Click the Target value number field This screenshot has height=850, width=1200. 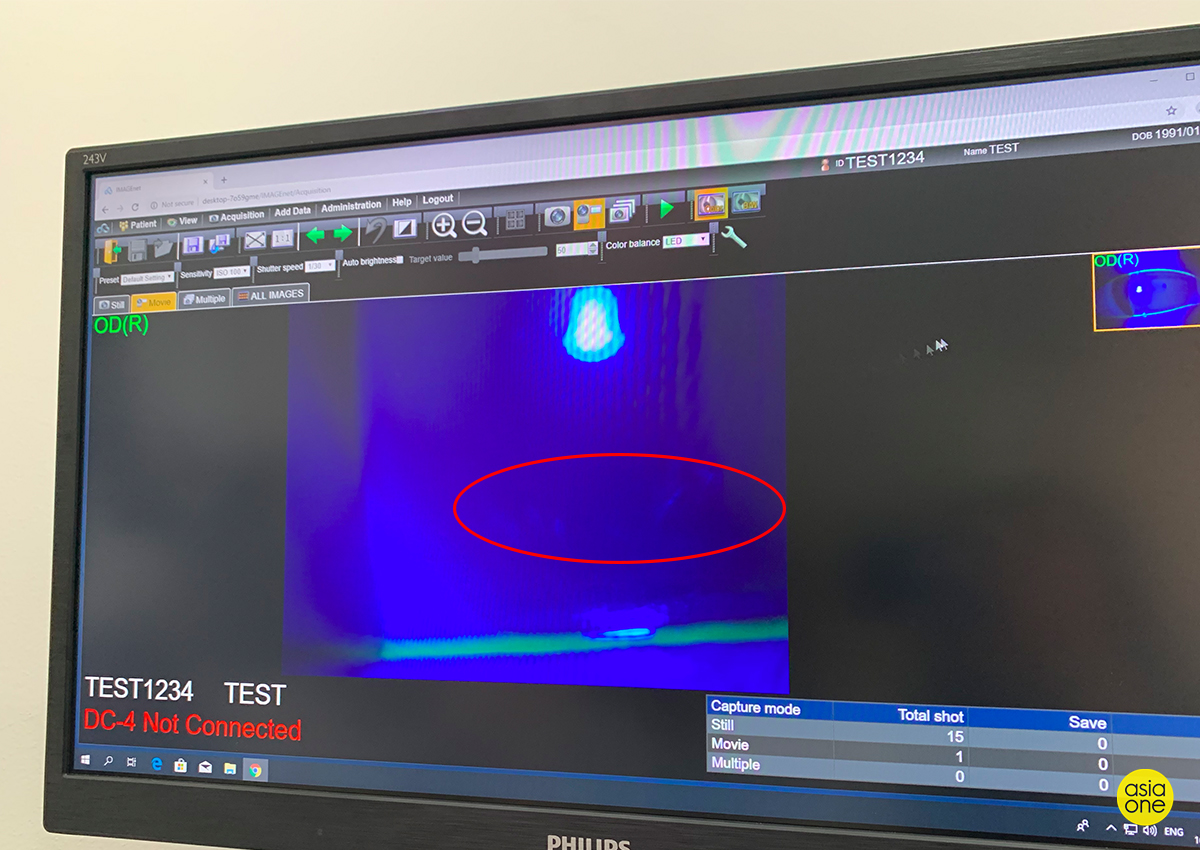pyautogui.click(x=572, y=250)
